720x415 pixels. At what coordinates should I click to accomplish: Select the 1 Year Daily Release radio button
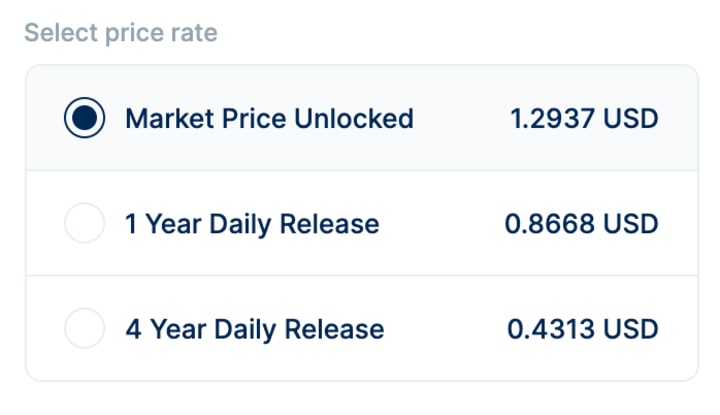tap(84, 223)
